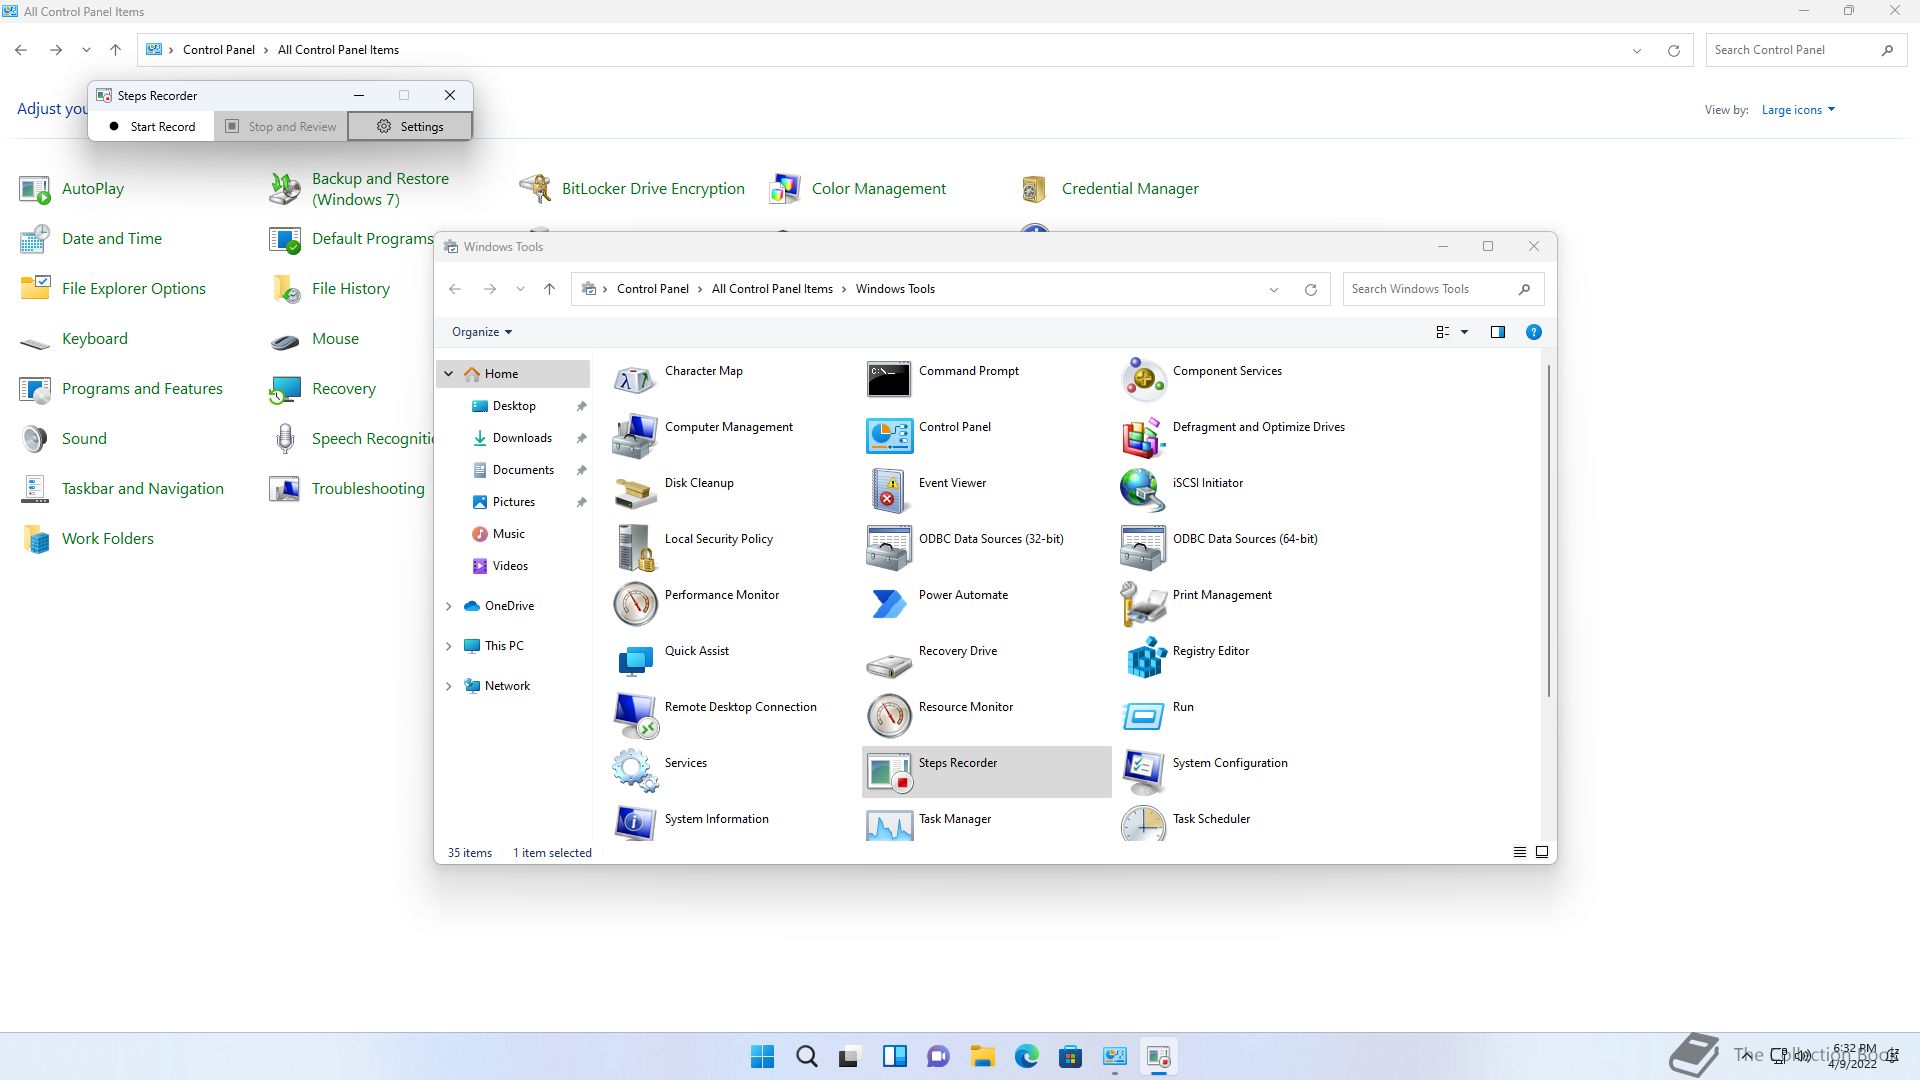Open Task Manager icon
This screenshot has width=1920, height=1080.
tap(889, 824)
